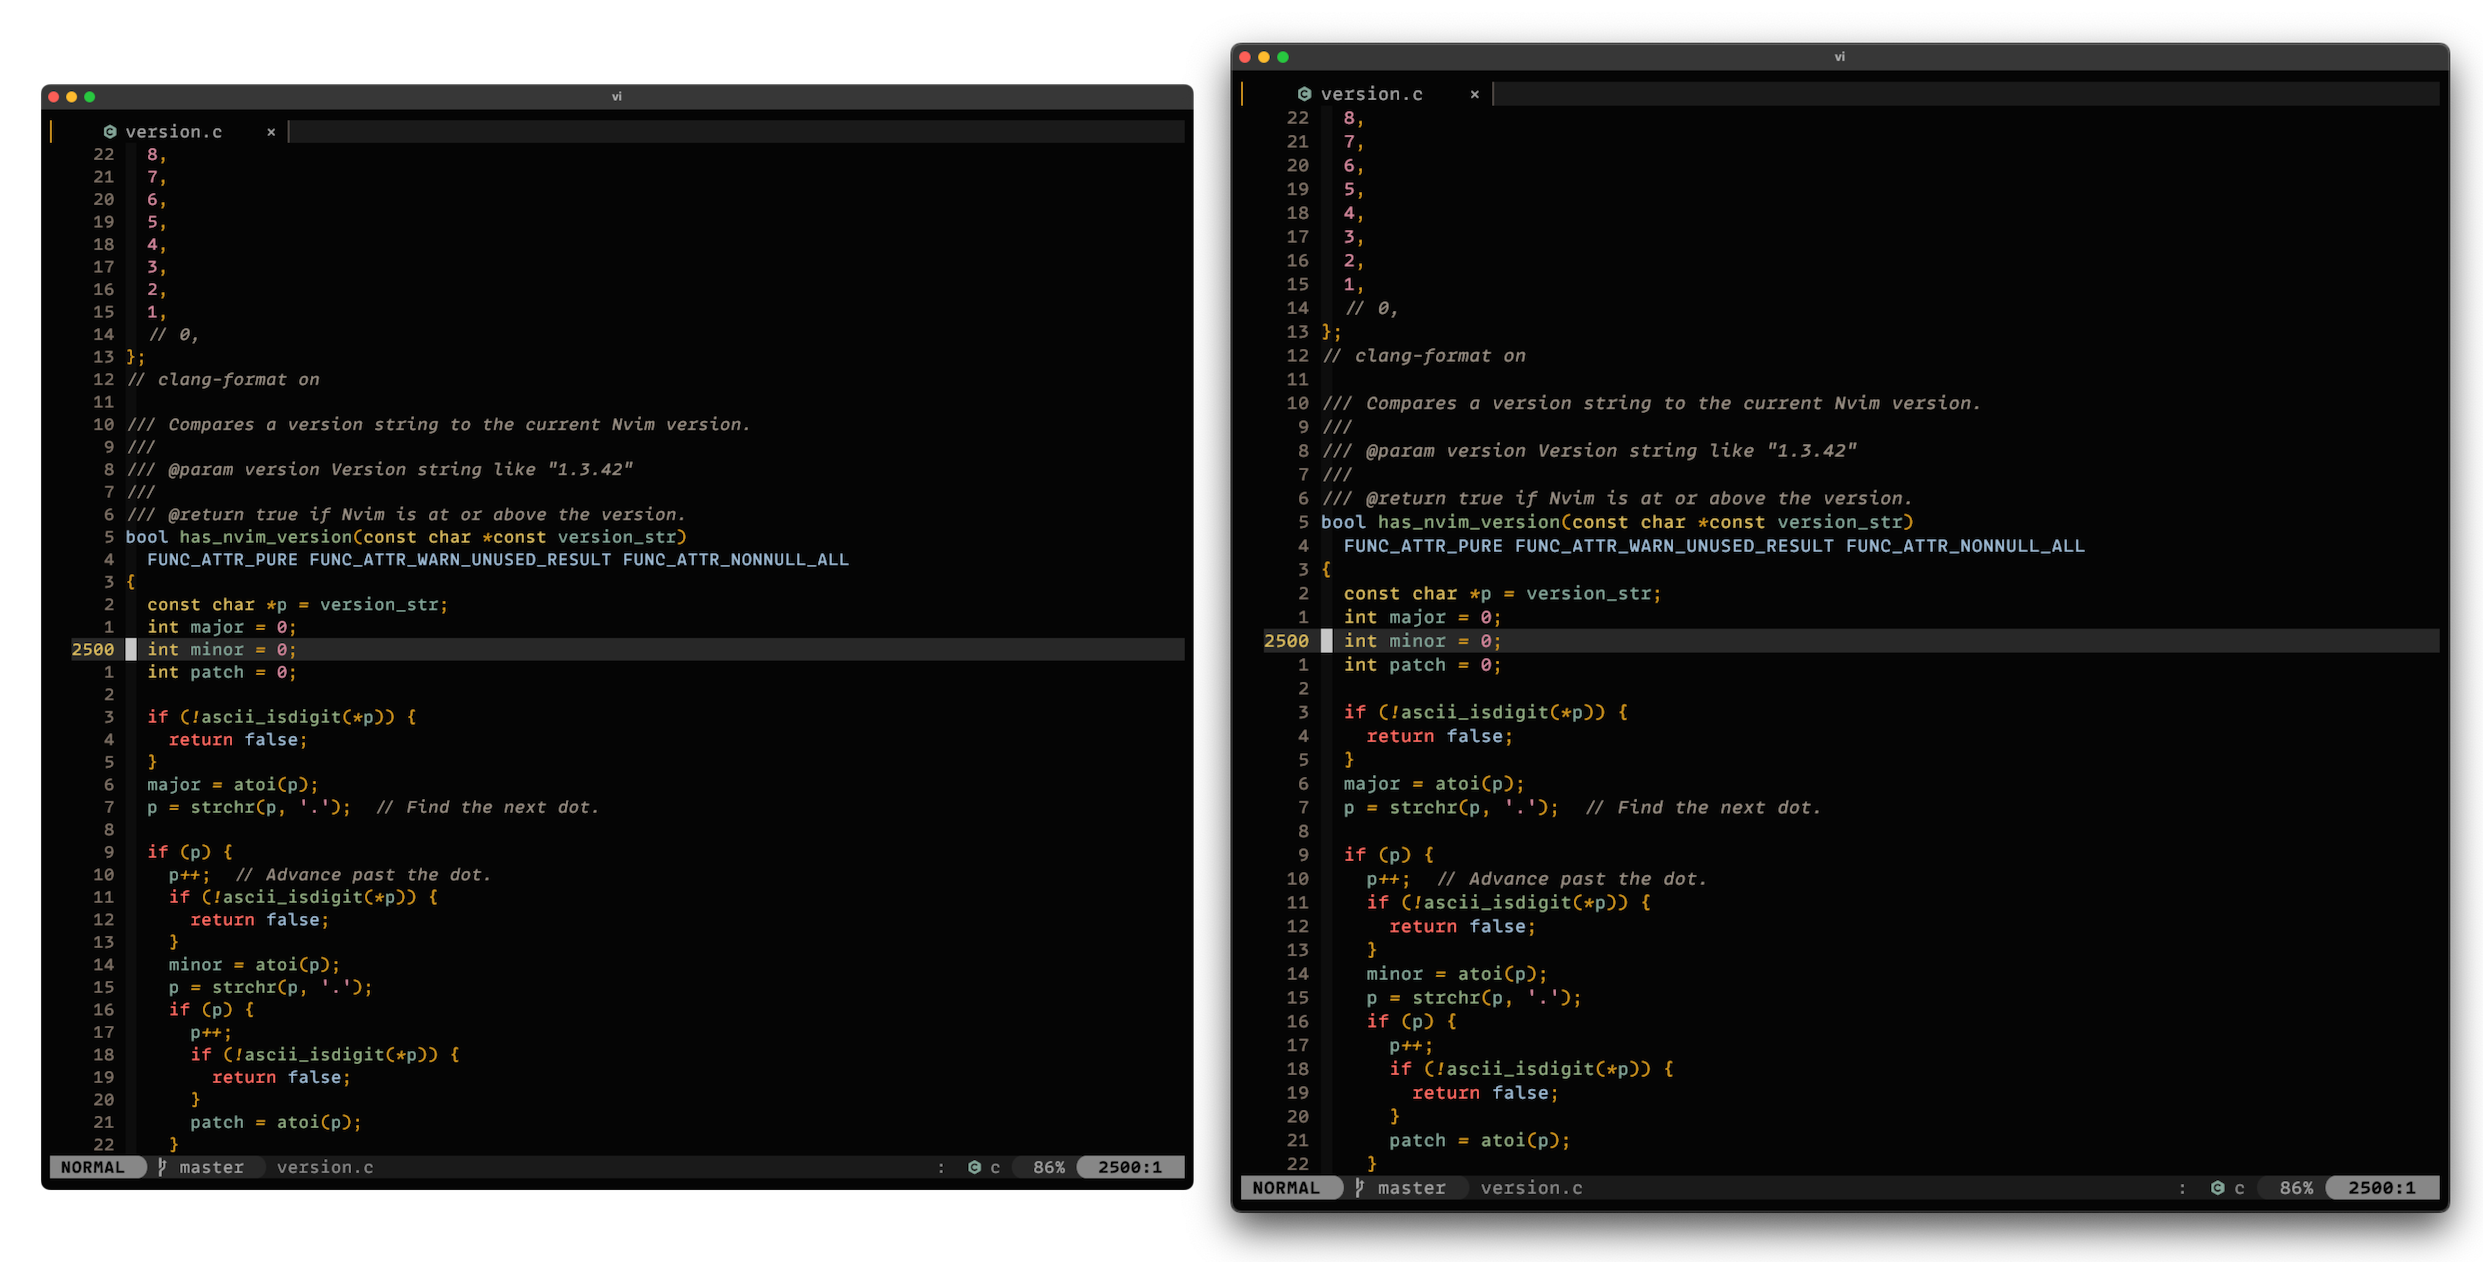Place cursor on 'int patch = 0;' in left window
2483x1262 pixels.
tap(222, 672)
